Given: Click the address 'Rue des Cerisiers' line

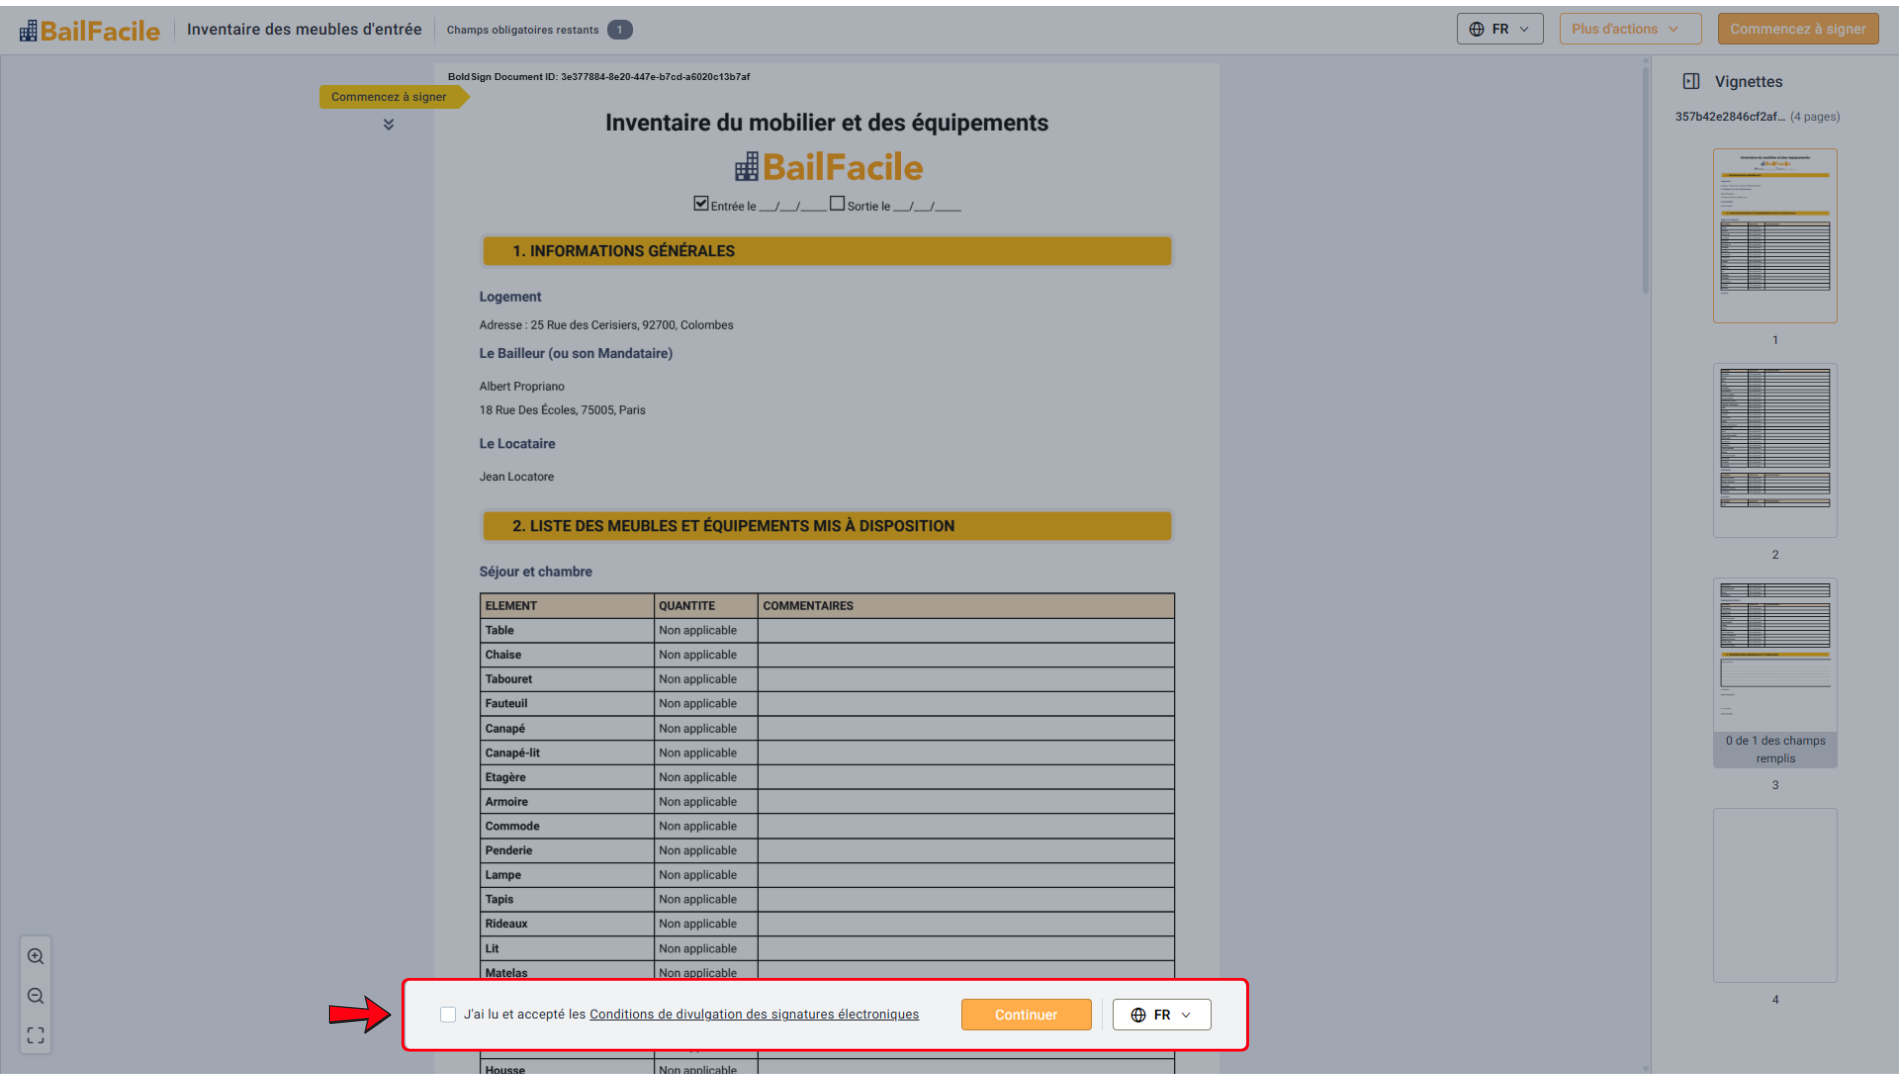Looking at the screenshot, I should click(606, 325).
